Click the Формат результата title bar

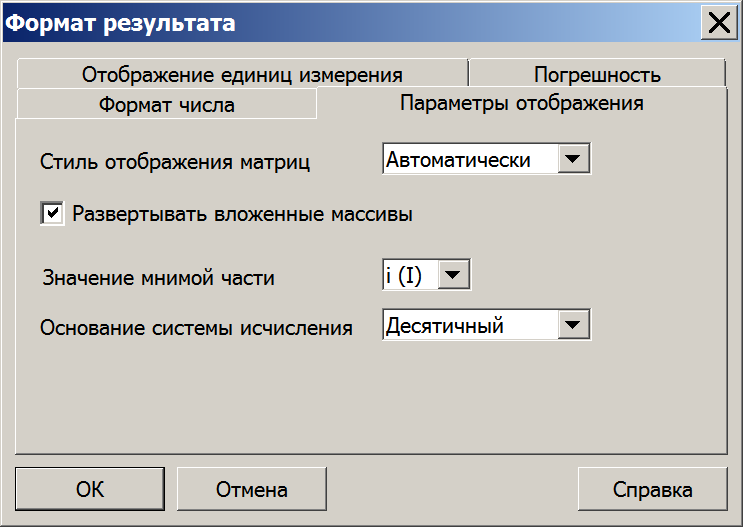coord(351,22)
